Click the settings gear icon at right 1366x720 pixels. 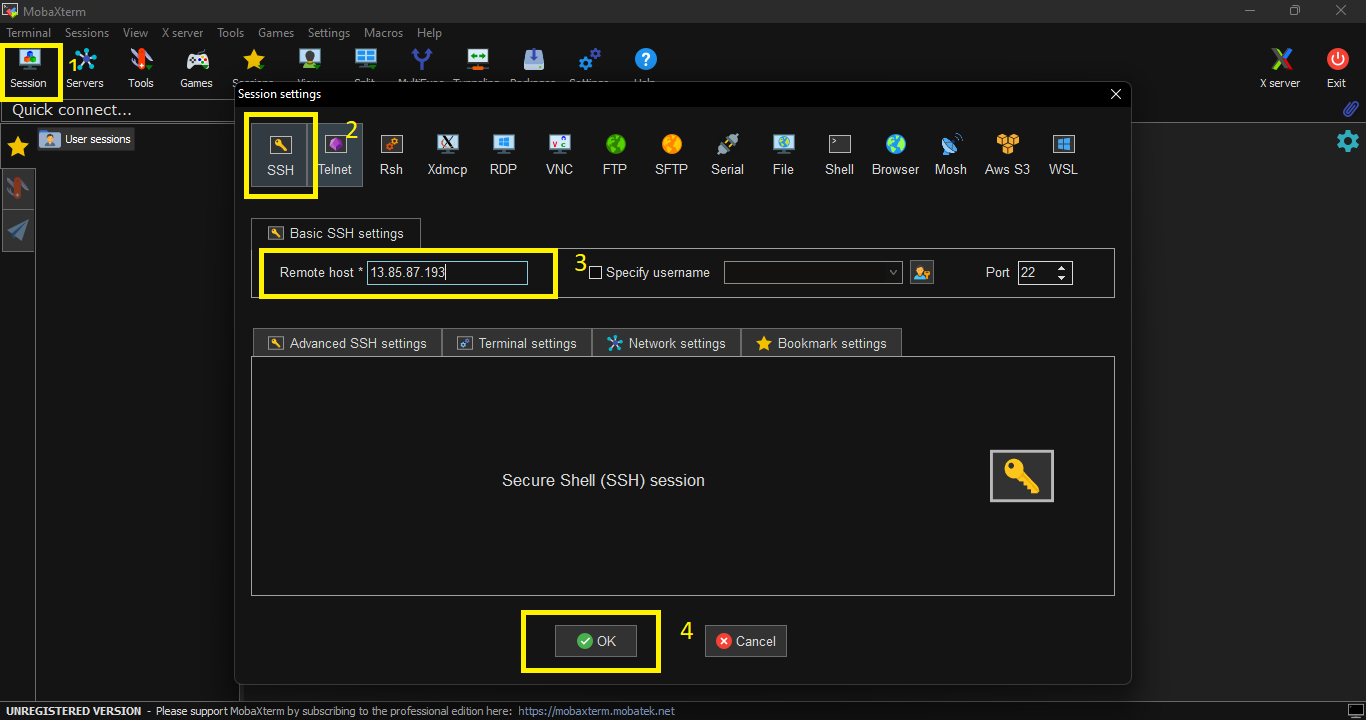click(x=1348, y=141)
